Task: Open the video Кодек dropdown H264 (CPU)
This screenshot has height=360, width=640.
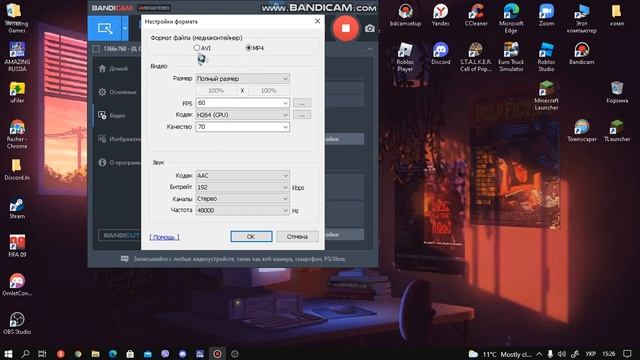Action: [x=242, y=115]
